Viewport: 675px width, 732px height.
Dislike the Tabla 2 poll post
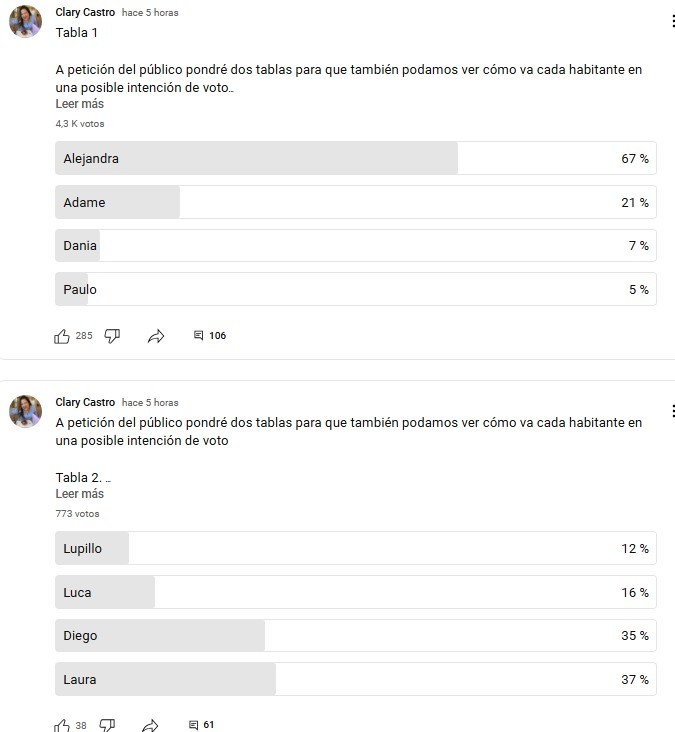(x=107, y=725)
